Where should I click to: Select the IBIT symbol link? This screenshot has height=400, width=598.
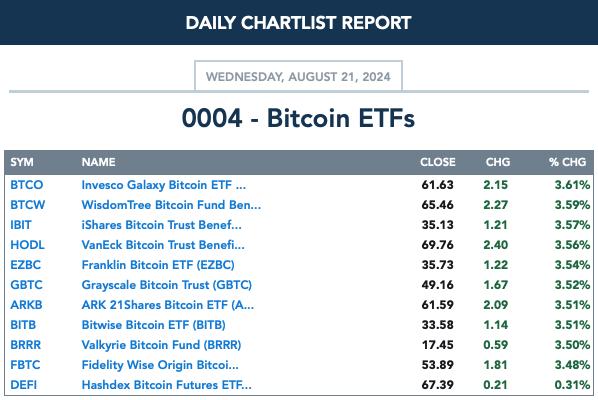(x=21, y=225)
